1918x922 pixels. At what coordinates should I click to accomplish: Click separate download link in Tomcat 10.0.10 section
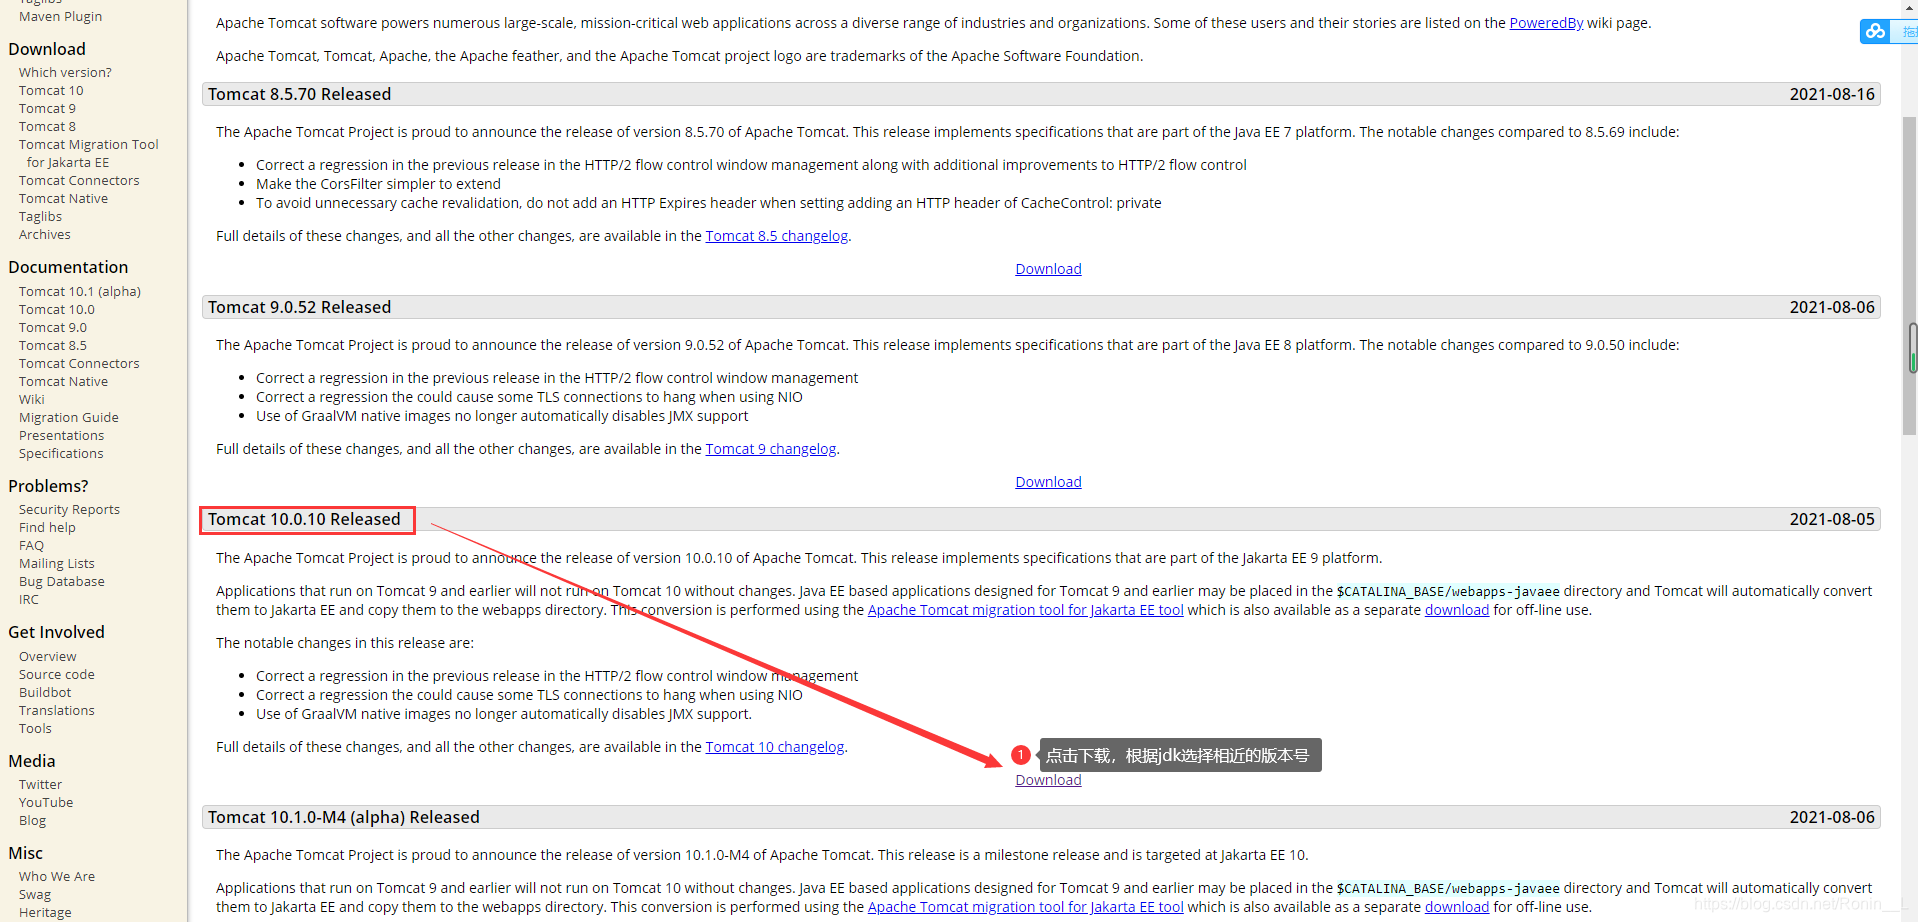[1457, 610]
